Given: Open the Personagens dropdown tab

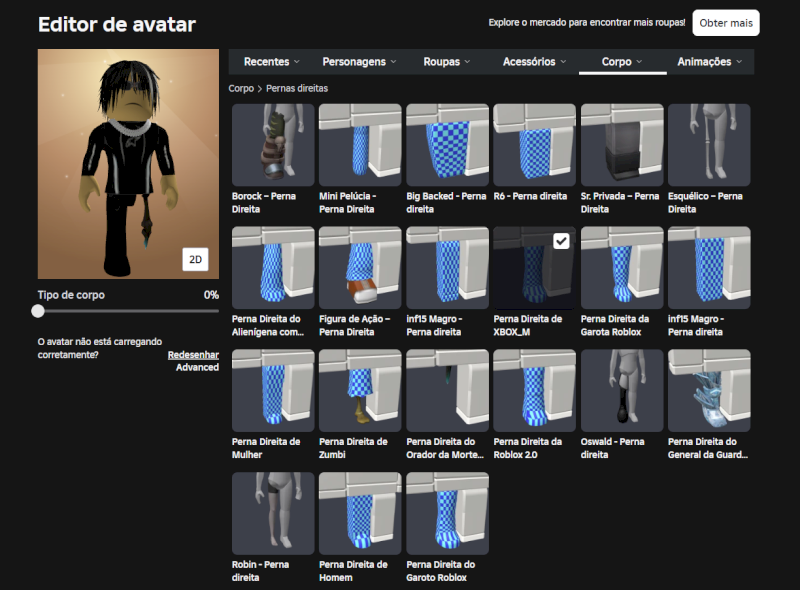Looking at the screenshot, I should point(359,62).
